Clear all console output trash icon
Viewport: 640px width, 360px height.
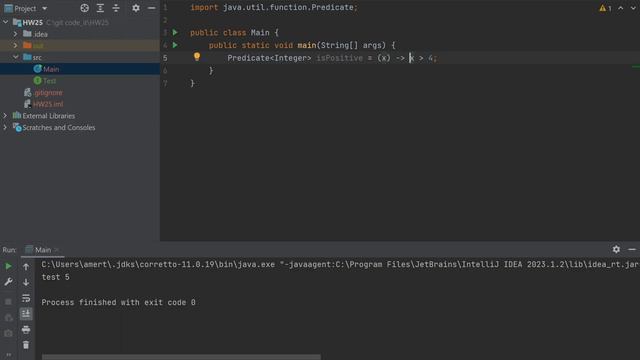coord(26,345)
